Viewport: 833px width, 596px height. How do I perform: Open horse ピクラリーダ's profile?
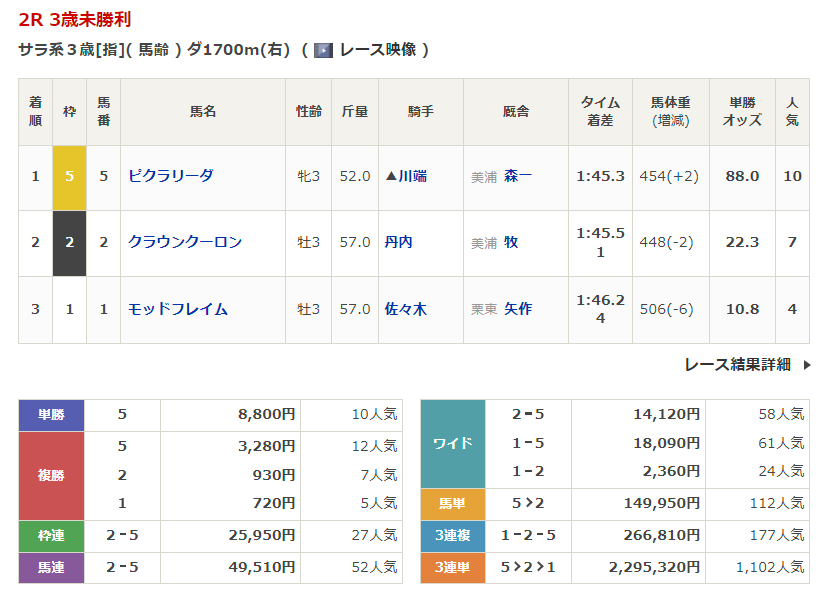(x=170, y=176)
